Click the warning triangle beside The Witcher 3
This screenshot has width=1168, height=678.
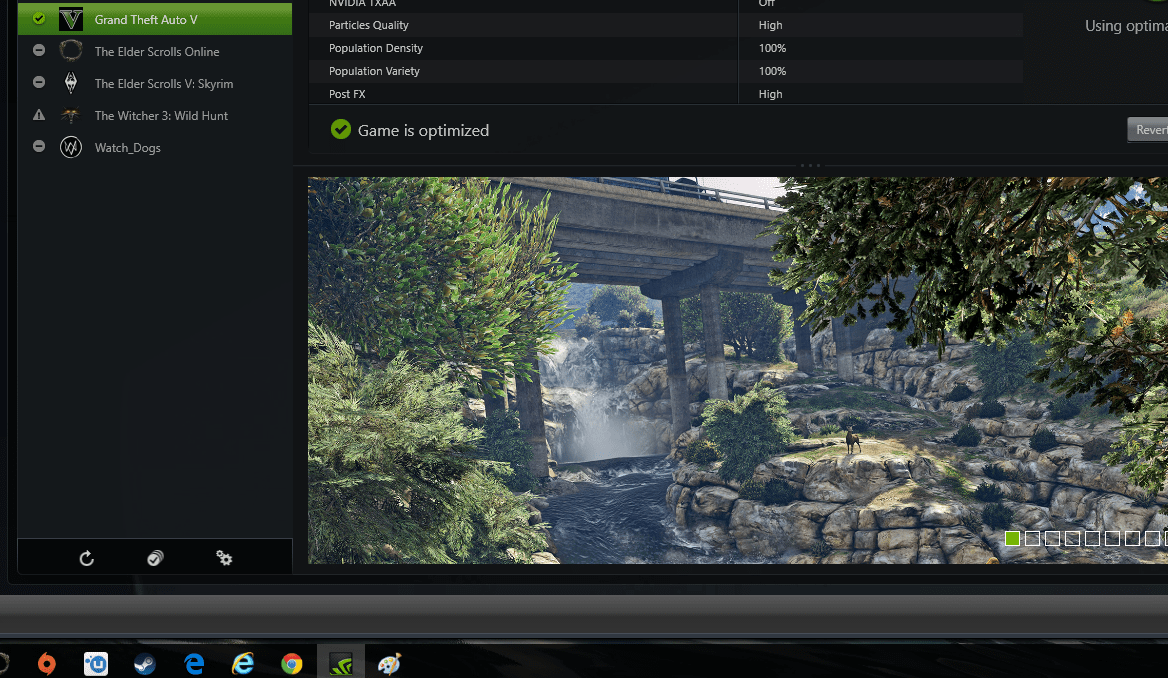(x=39, y=115)
